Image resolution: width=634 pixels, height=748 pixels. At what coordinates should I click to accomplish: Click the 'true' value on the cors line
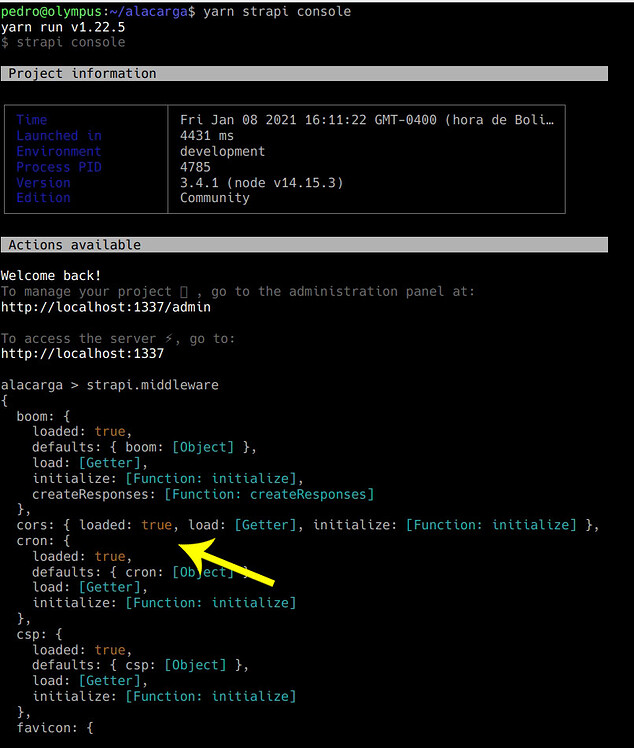pyautogui.click(x=156, y=525)
